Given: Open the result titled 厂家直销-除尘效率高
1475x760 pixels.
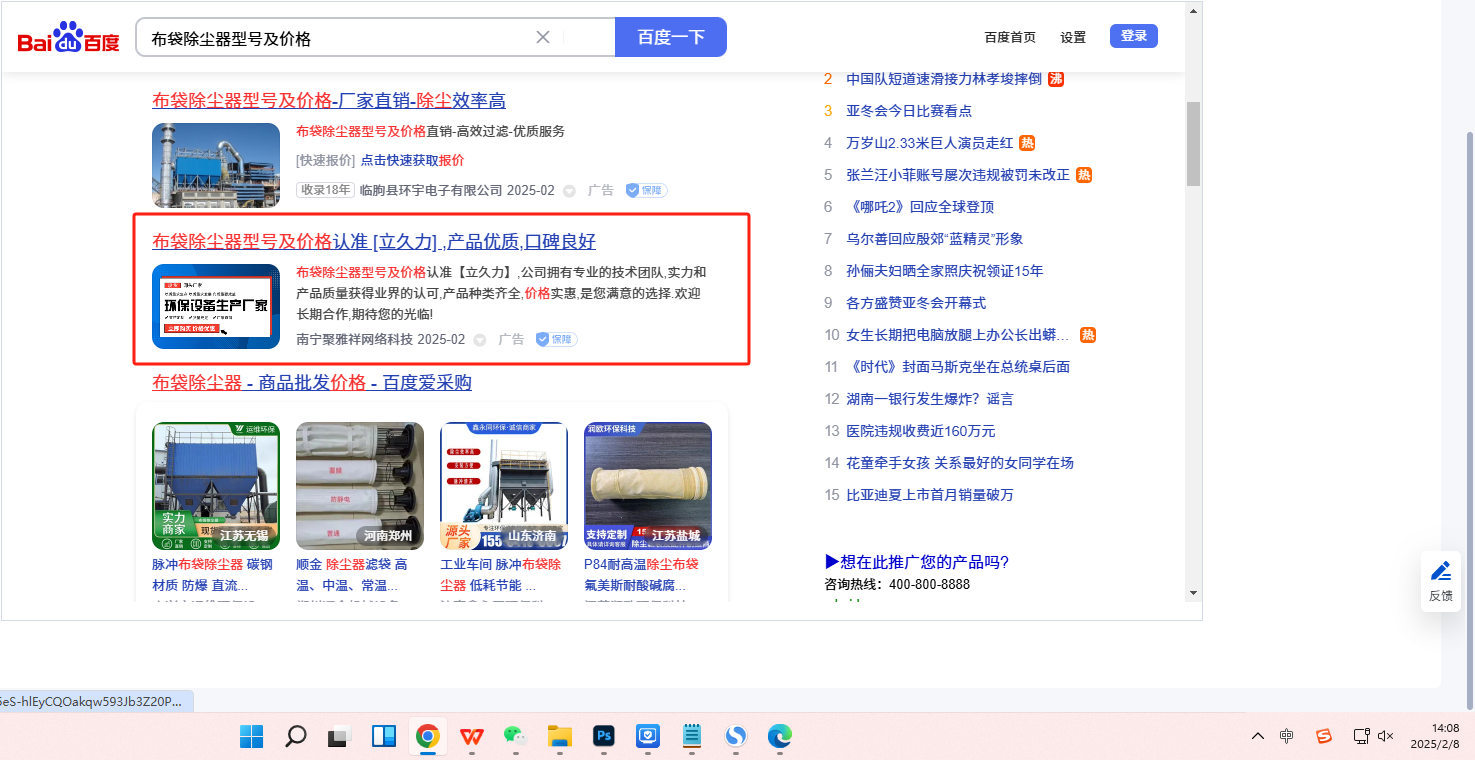Looking at the screenshot, I should [329, 101].
